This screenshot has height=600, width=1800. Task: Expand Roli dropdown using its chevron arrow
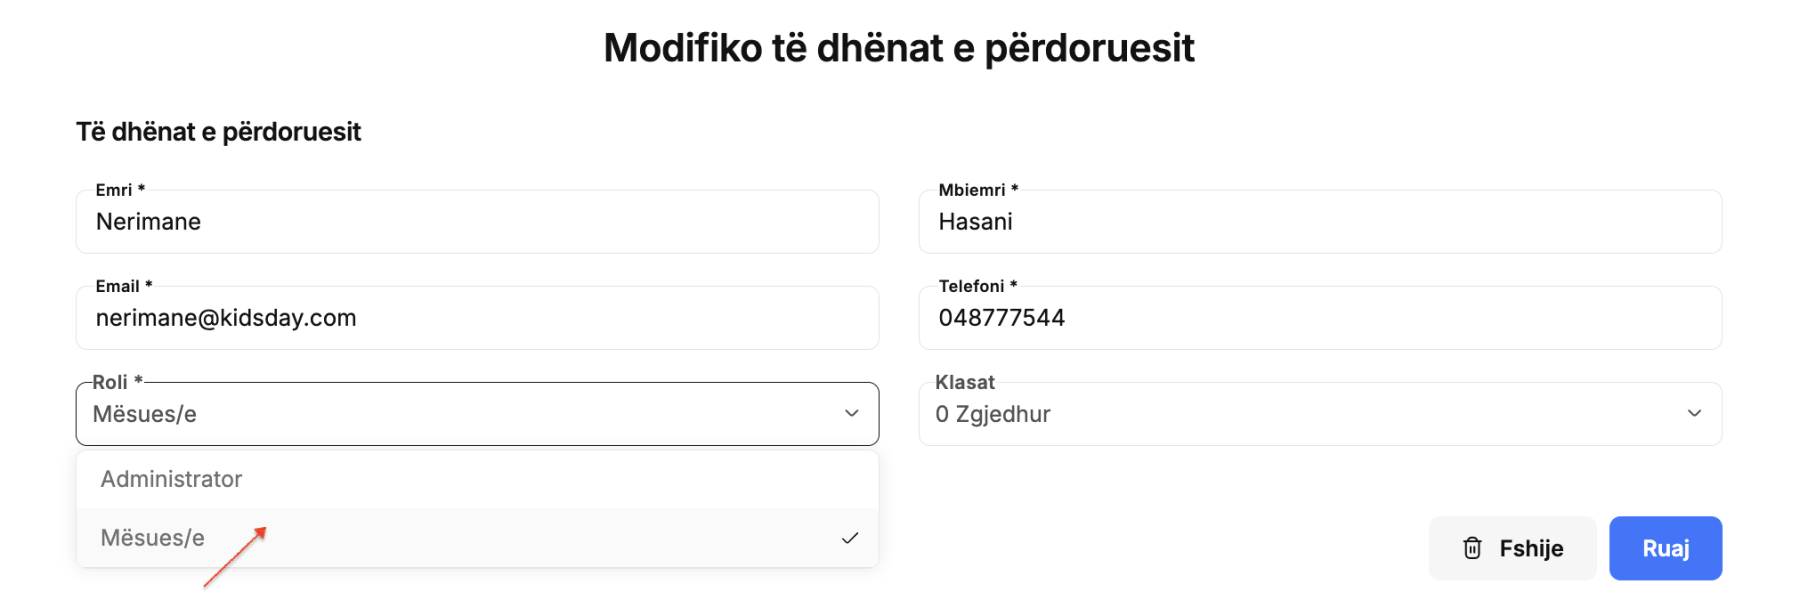coord(852,413)
